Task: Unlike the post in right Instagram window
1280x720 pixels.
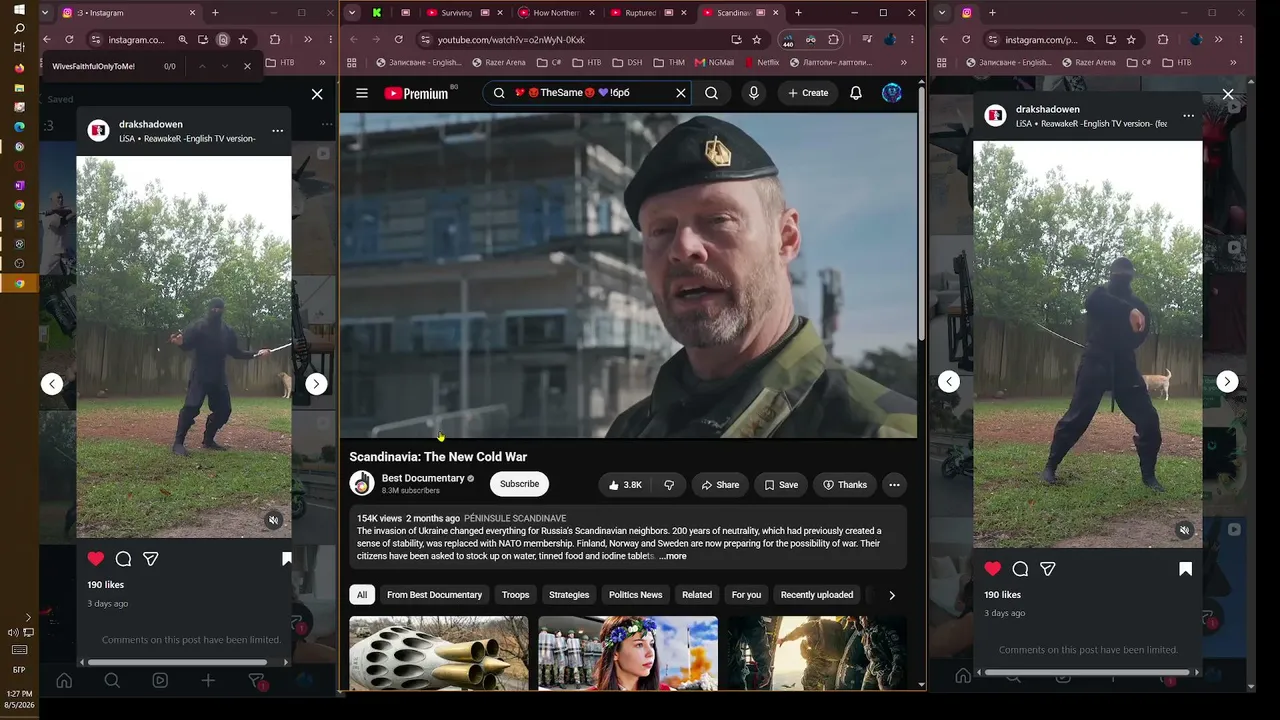Action: click(993, 569)
